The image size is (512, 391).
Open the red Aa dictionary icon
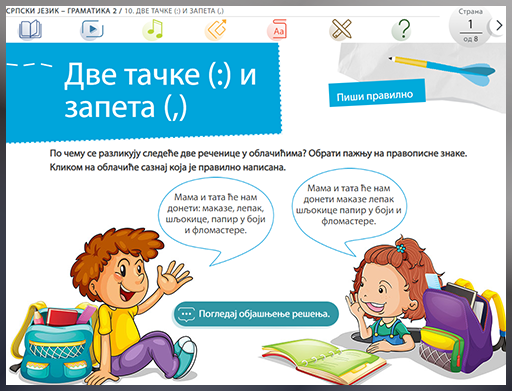277,29
